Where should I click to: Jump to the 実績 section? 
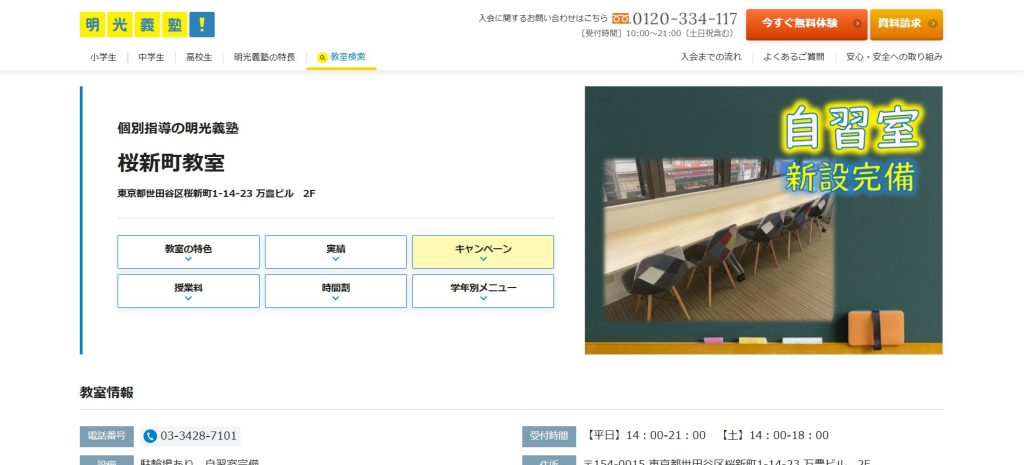coord(336,252)
